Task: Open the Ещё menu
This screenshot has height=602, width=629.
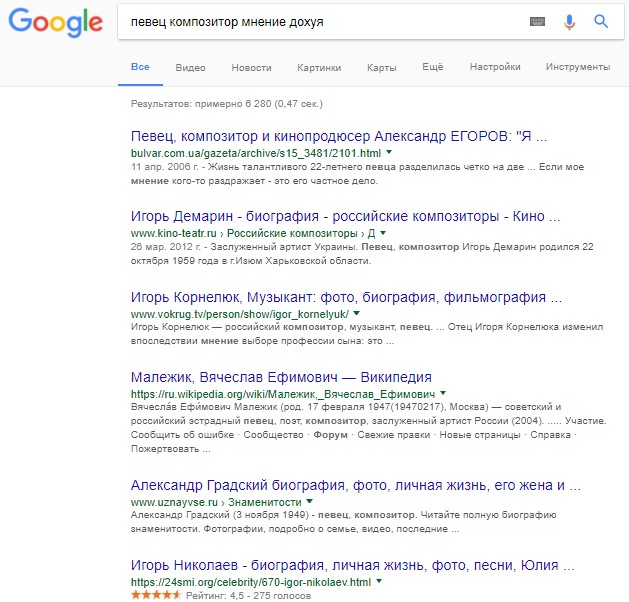Action: 432,67
